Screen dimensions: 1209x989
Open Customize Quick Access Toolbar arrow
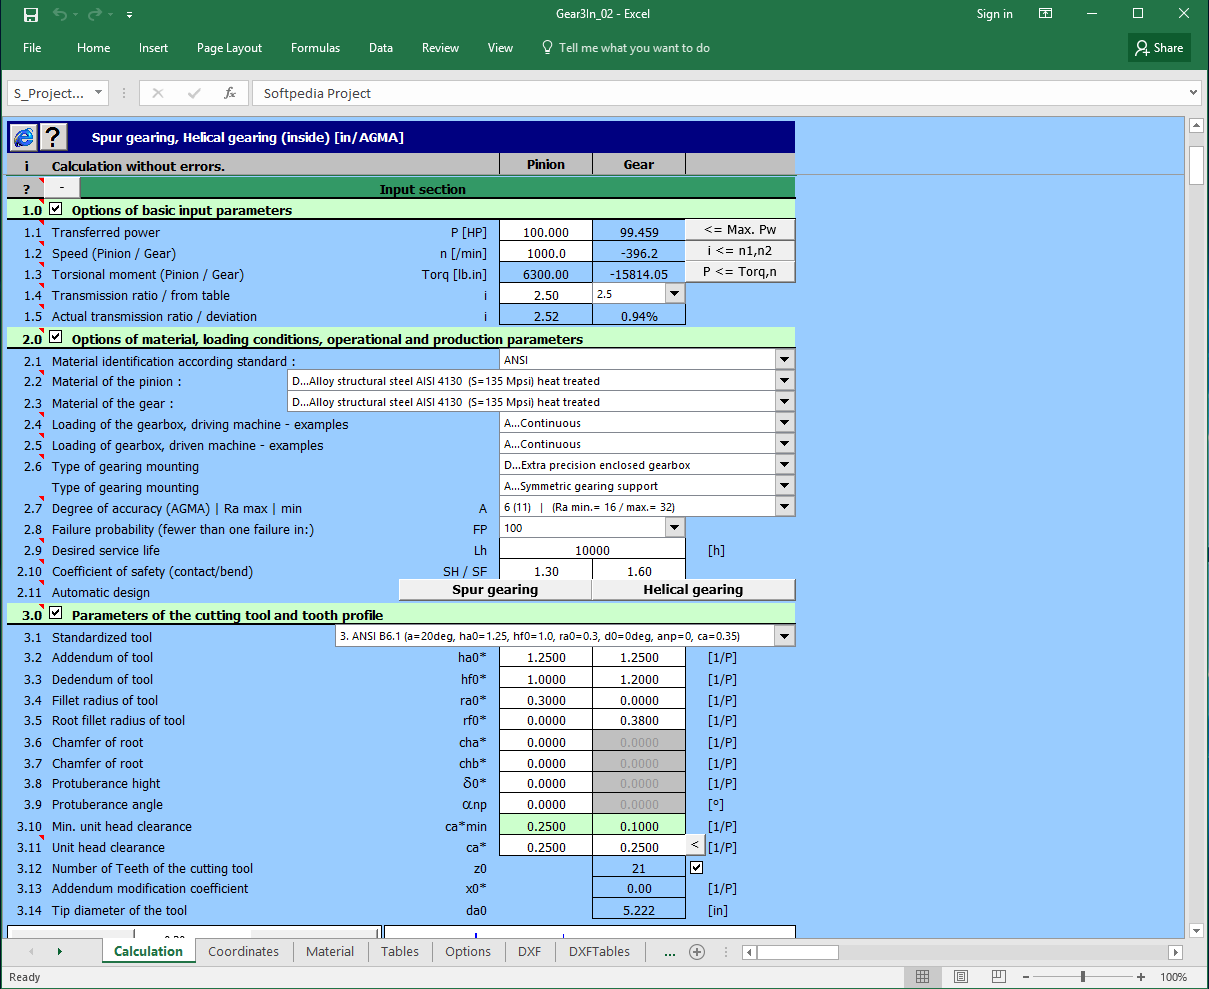[130, 16]
